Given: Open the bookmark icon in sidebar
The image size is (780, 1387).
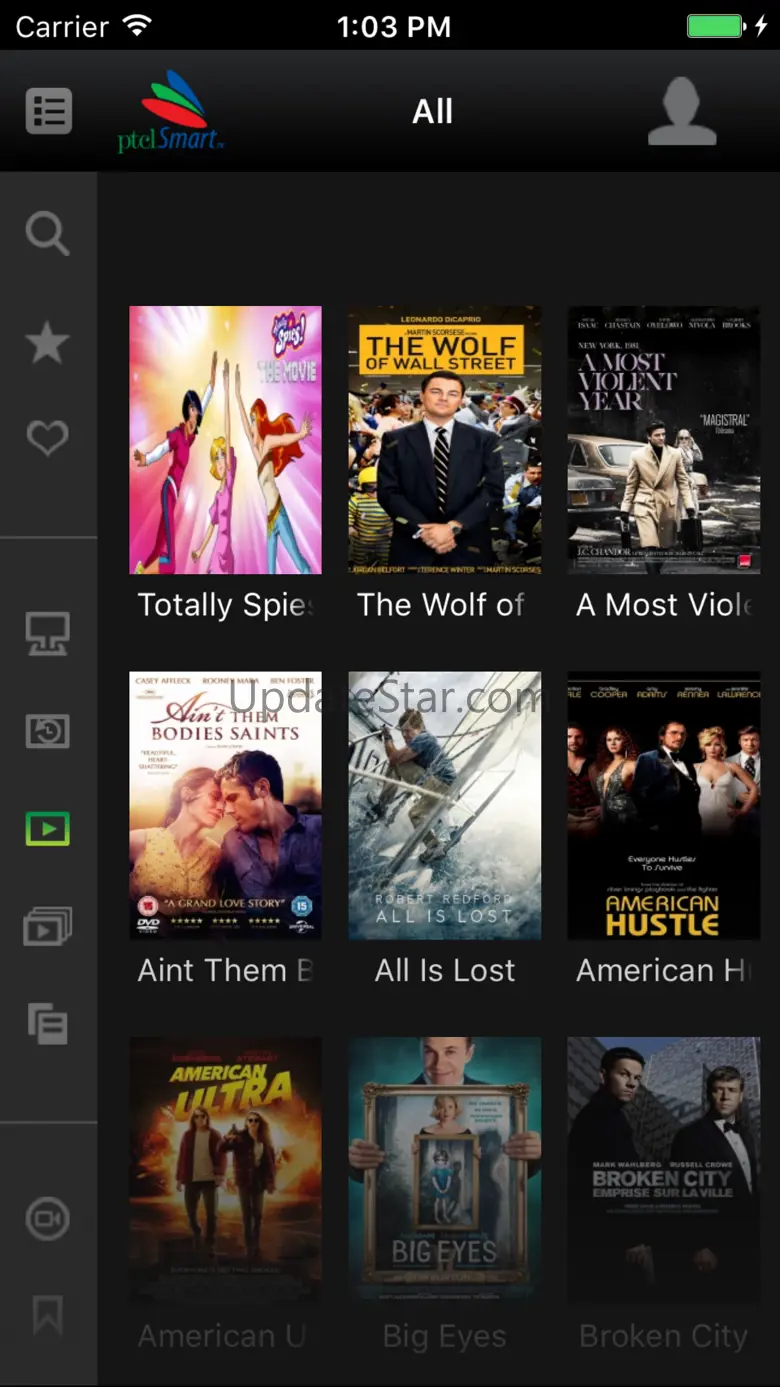Looking at the screenshot, I should pos(48,1314).
